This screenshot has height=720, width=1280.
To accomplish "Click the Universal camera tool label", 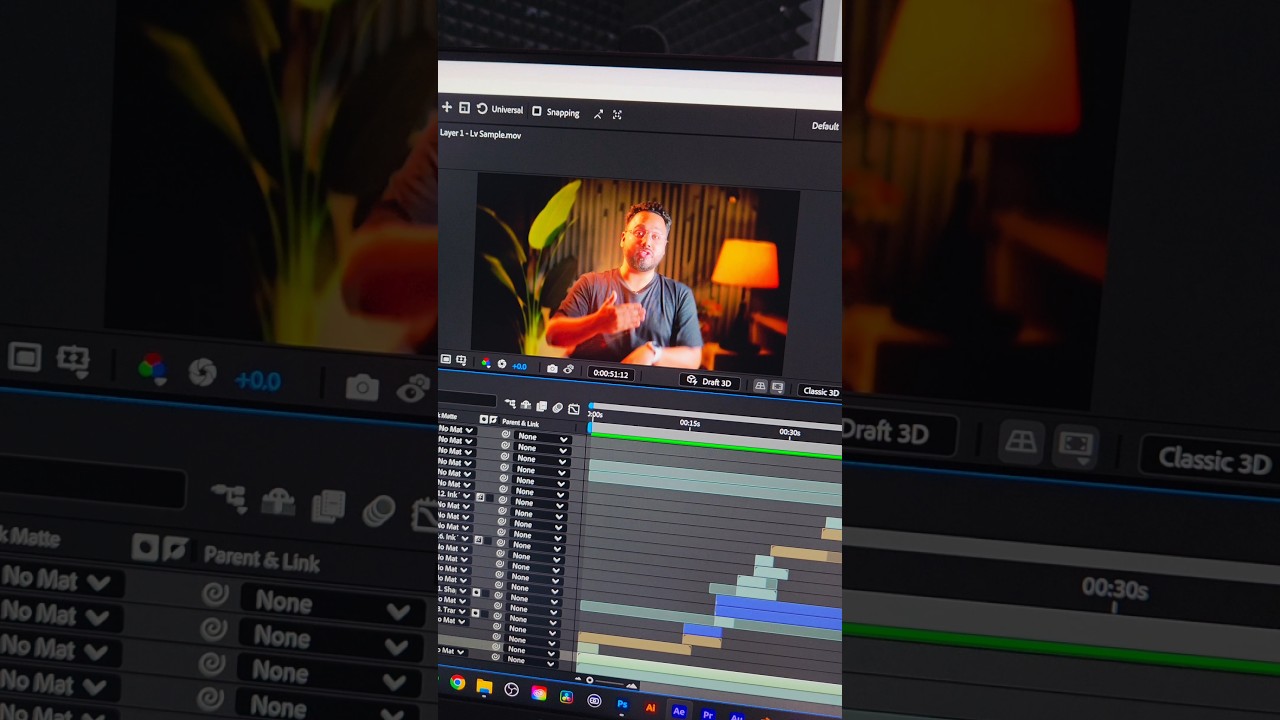I will click(x=507, y=110).
